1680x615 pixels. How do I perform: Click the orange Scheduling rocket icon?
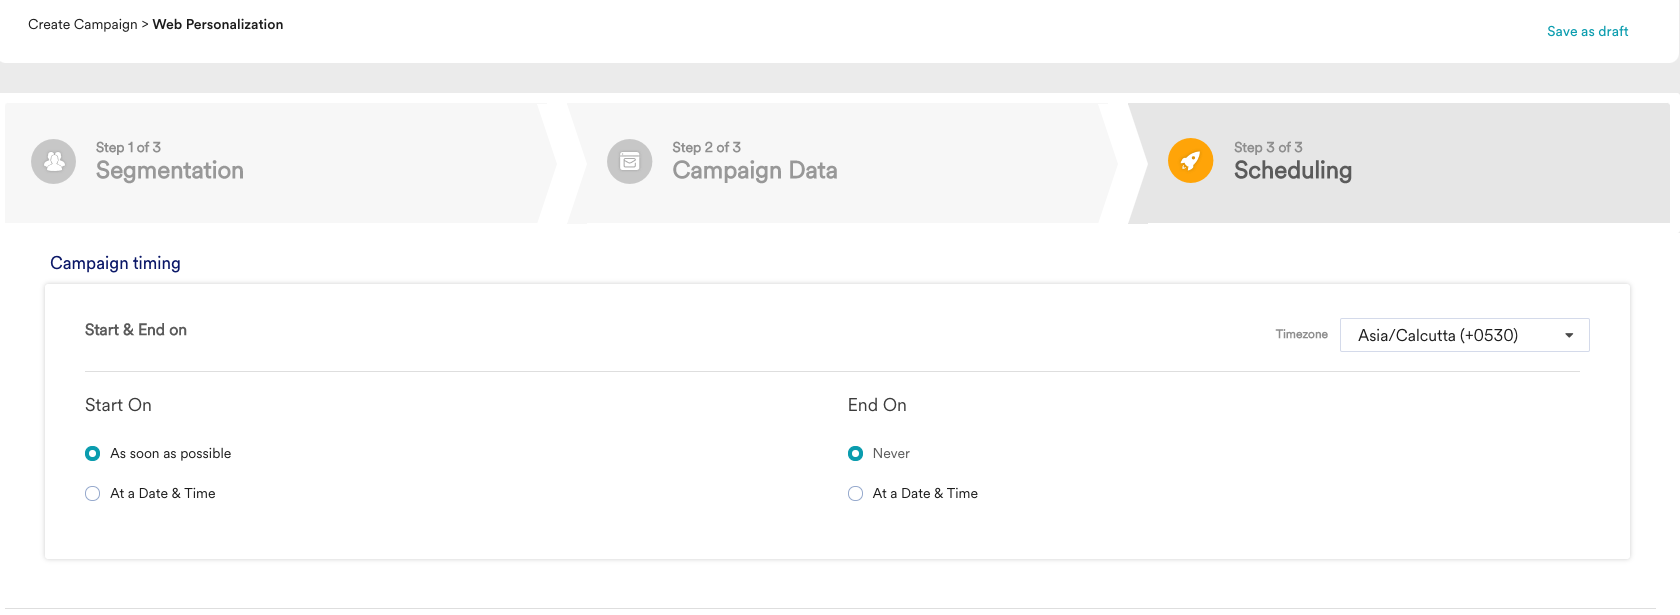pos(1190,161)
